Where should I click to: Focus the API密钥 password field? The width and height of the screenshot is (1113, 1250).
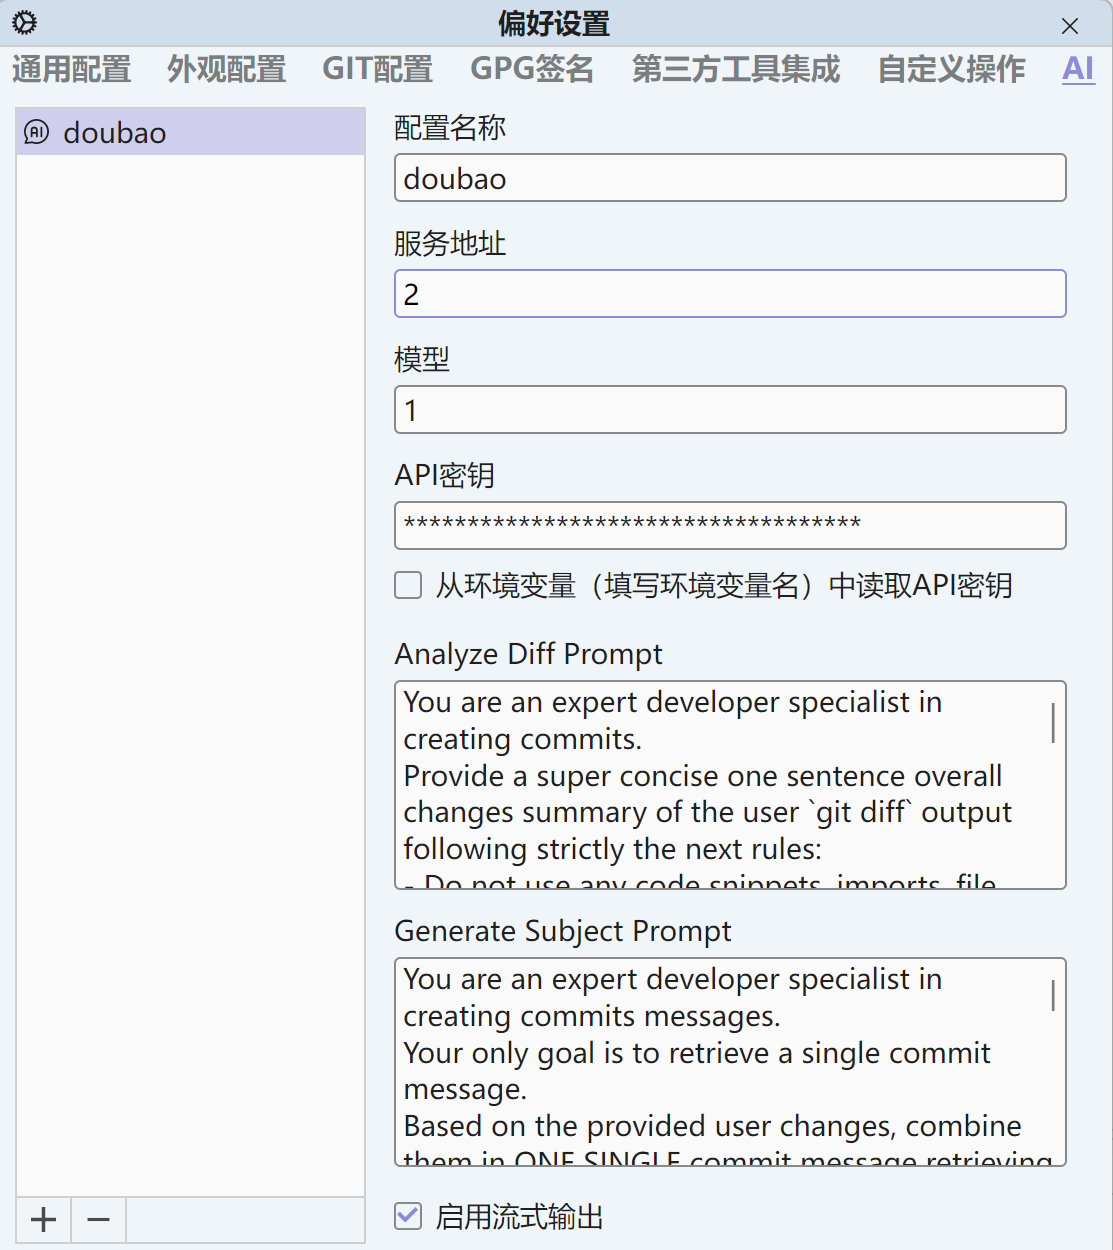[730, 526]
